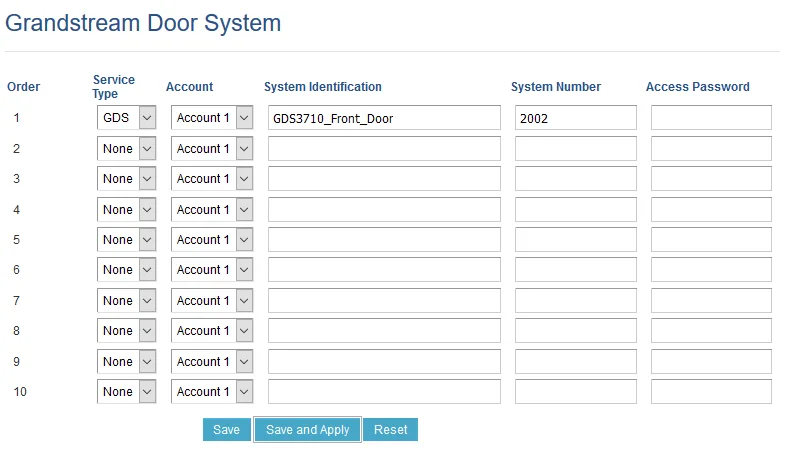
Task: Focus Access Password field for order 1
Action: pyautogui.click(x=711, y=118)
